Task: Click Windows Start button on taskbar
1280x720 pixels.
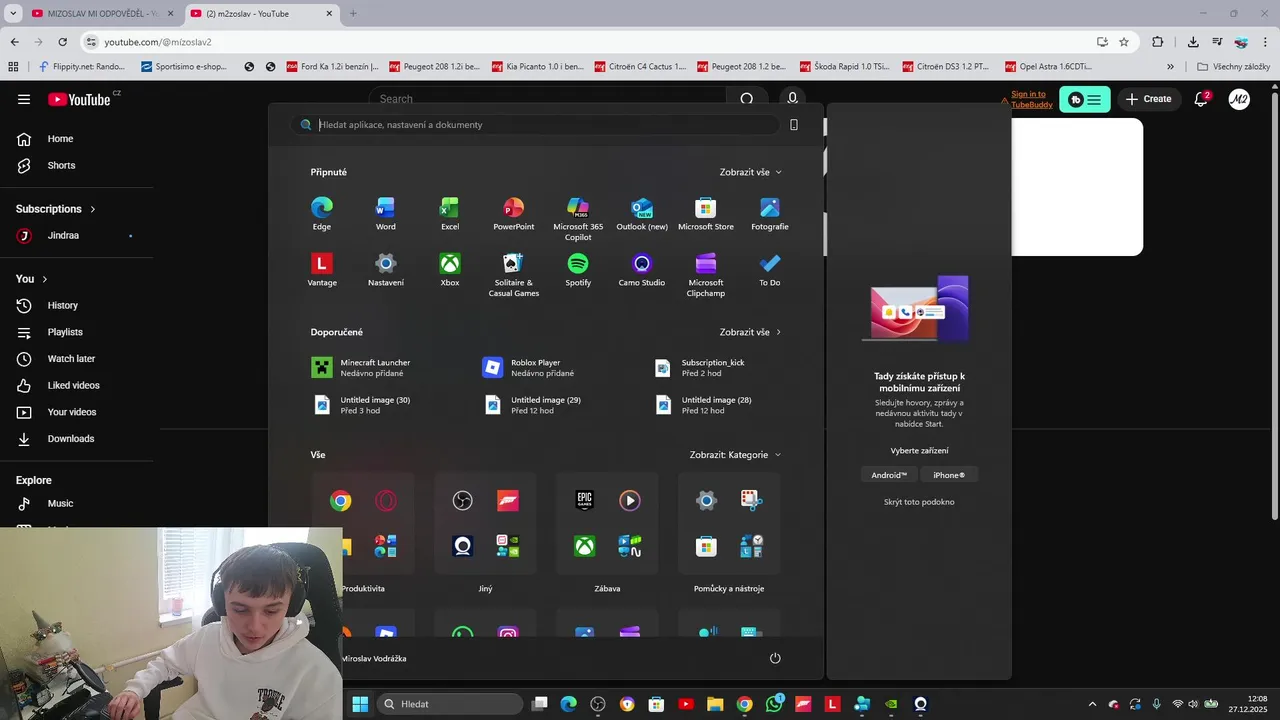Action: tap(360, 704)
